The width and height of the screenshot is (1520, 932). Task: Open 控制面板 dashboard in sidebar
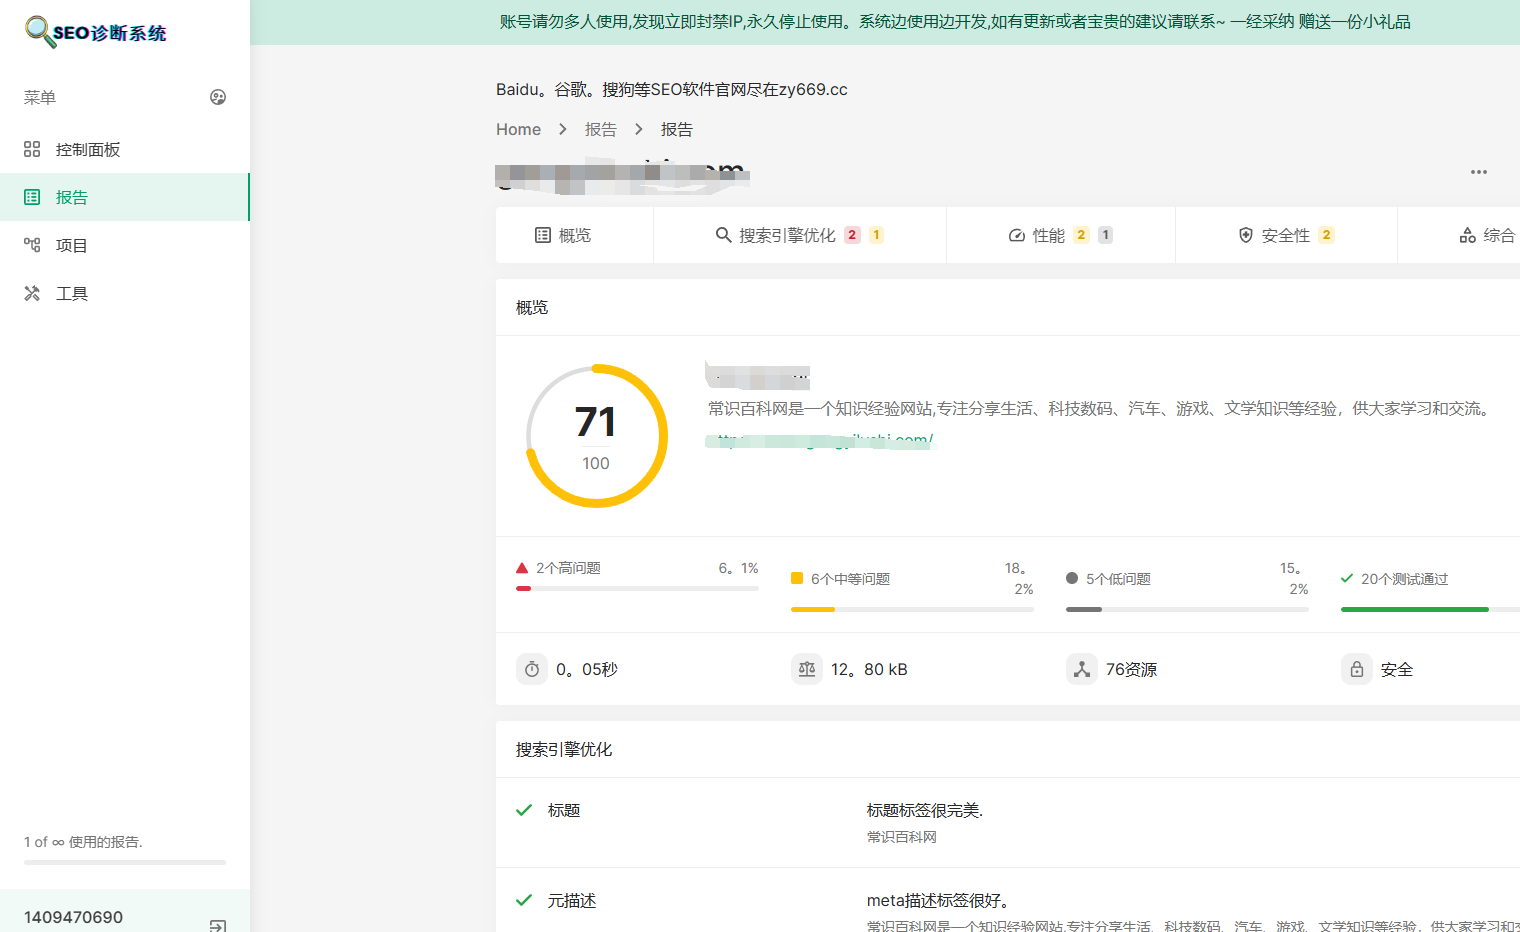88,150
